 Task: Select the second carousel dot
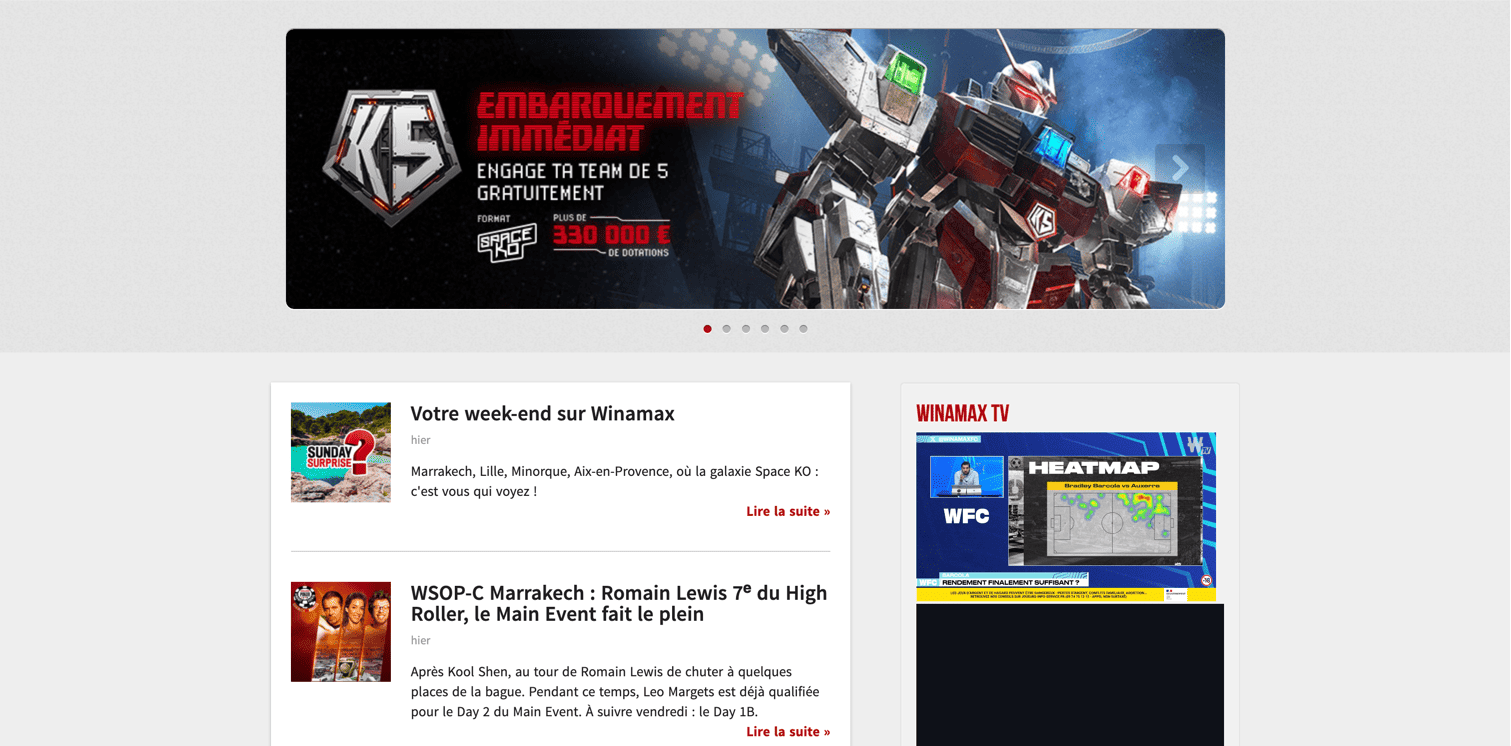727,329
